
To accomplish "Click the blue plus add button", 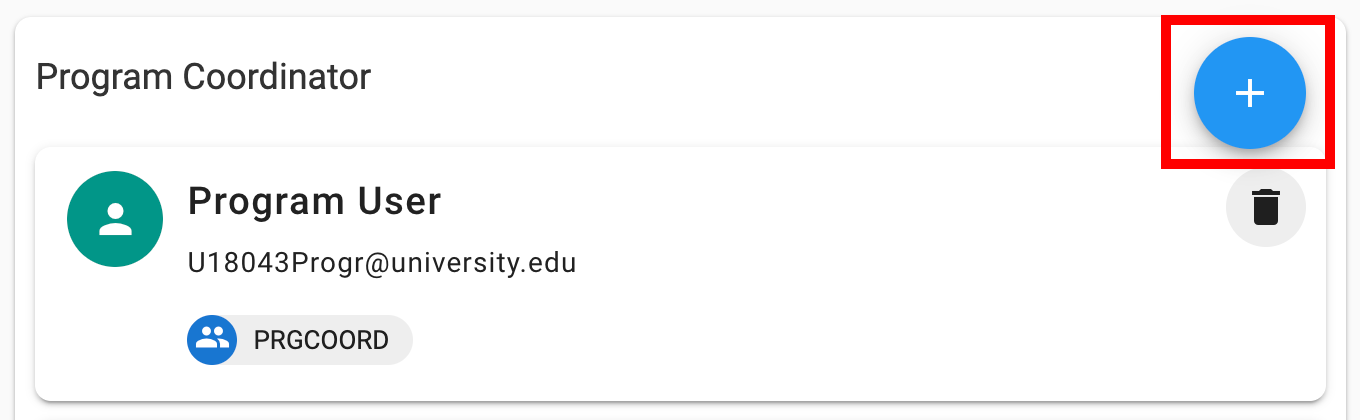I will click(1249, 93).
